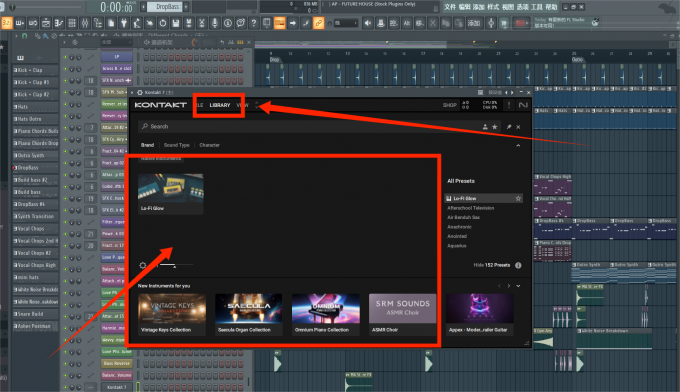Toggle mute LED of LP channel
The height and width of the screenshot is (392, 680).
tap(65, 57)
